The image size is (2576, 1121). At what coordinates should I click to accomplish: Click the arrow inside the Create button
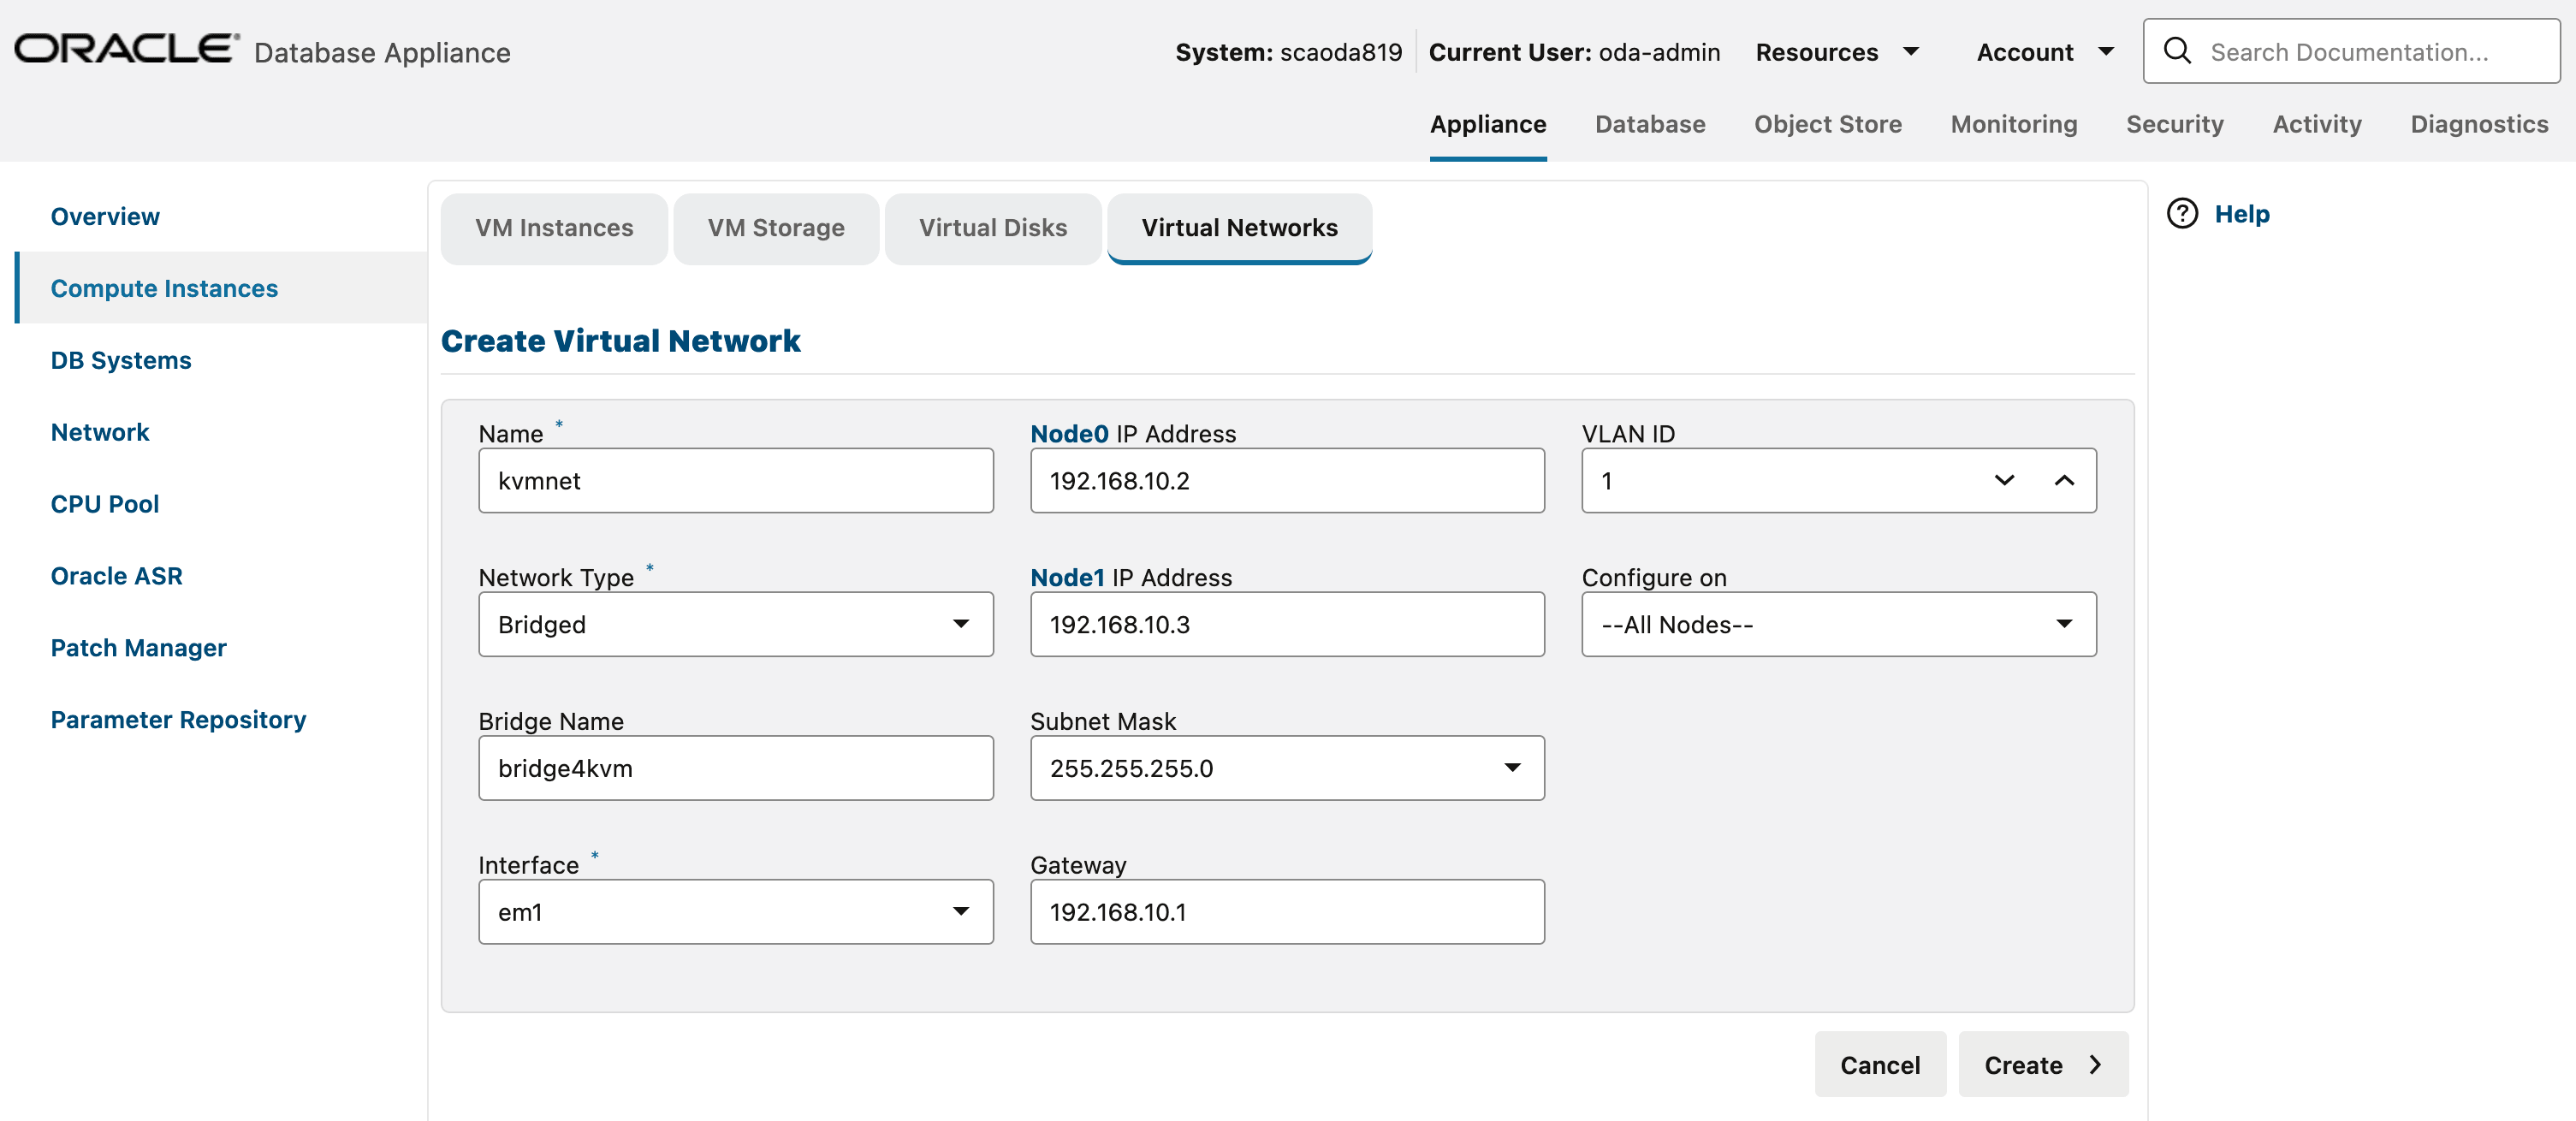[x=2095, y=1064]
